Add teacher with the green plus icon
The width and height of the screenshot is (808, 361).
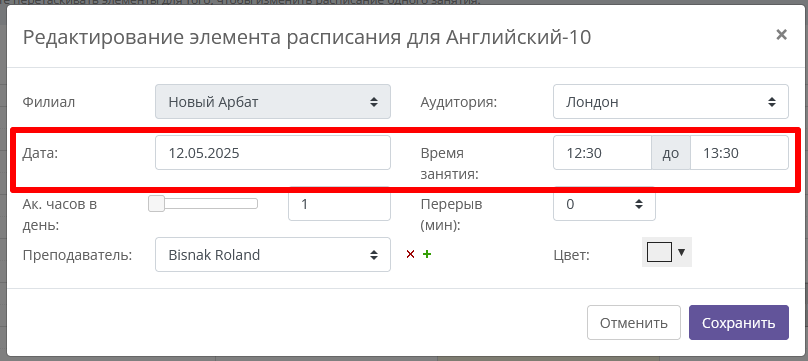427,254
